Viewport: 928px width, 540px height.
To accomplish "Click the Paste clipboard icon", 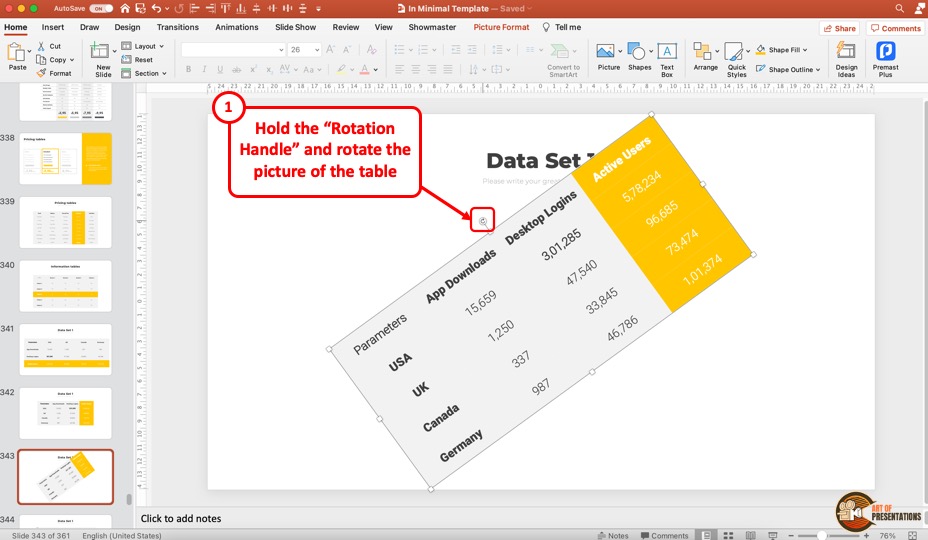I will pyautogui.click(x=16, y=52).
